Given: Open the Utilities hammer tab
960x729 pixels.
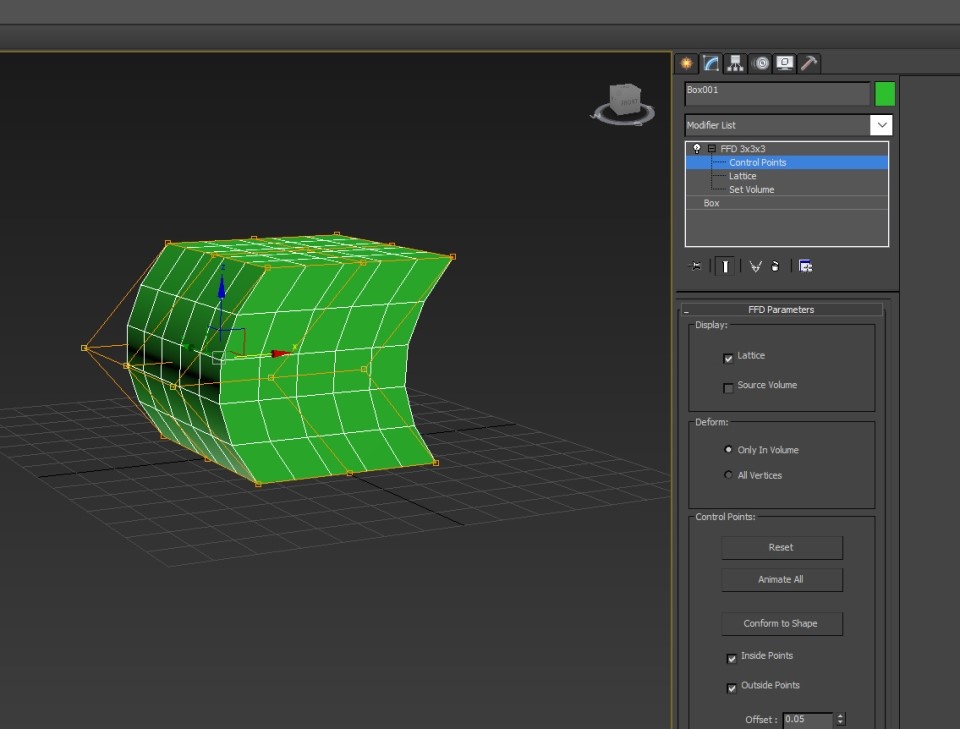Looking at the screenshot, I should pyautogui.click(x=809, y=63).
